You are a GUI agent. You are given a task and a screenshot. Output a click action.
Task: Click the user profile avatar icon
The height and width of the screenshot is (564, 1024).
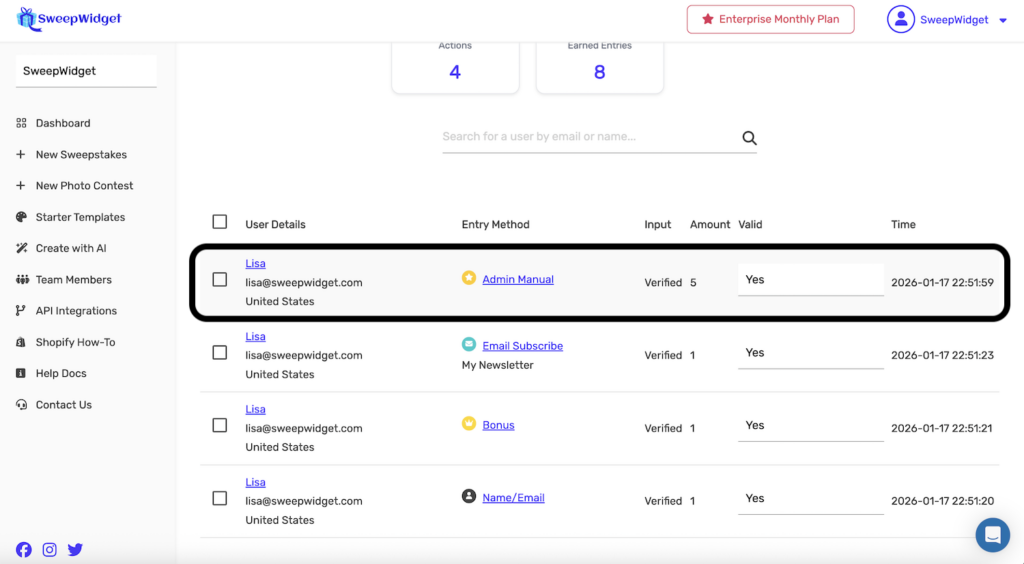click(901, 19)
